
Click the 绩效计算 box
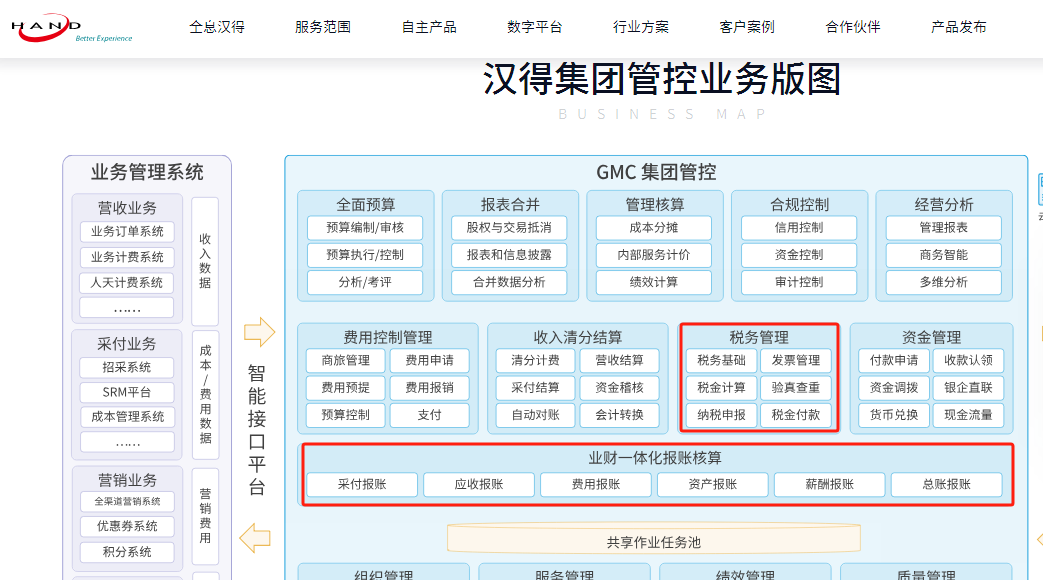tap(654, 282)
